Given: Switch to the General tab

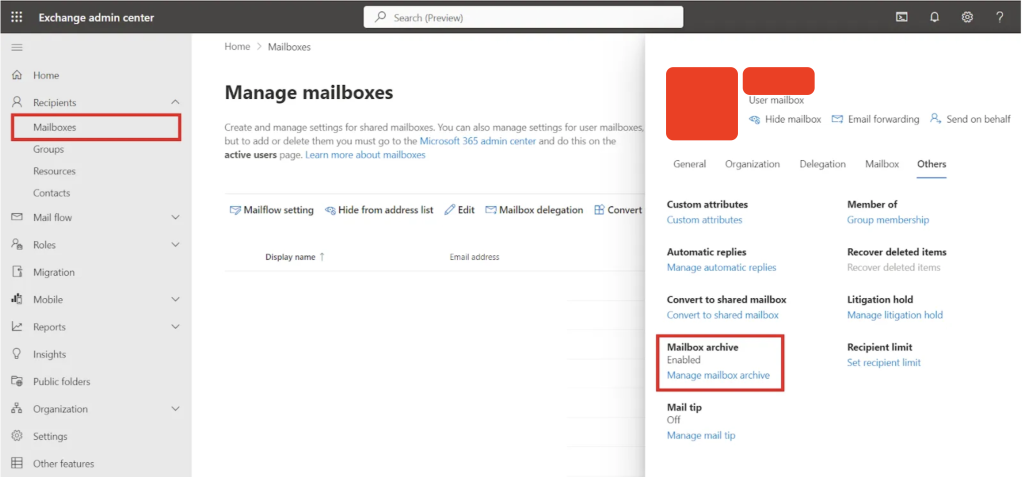Looking at the screenshot, I should coord(689,164).
